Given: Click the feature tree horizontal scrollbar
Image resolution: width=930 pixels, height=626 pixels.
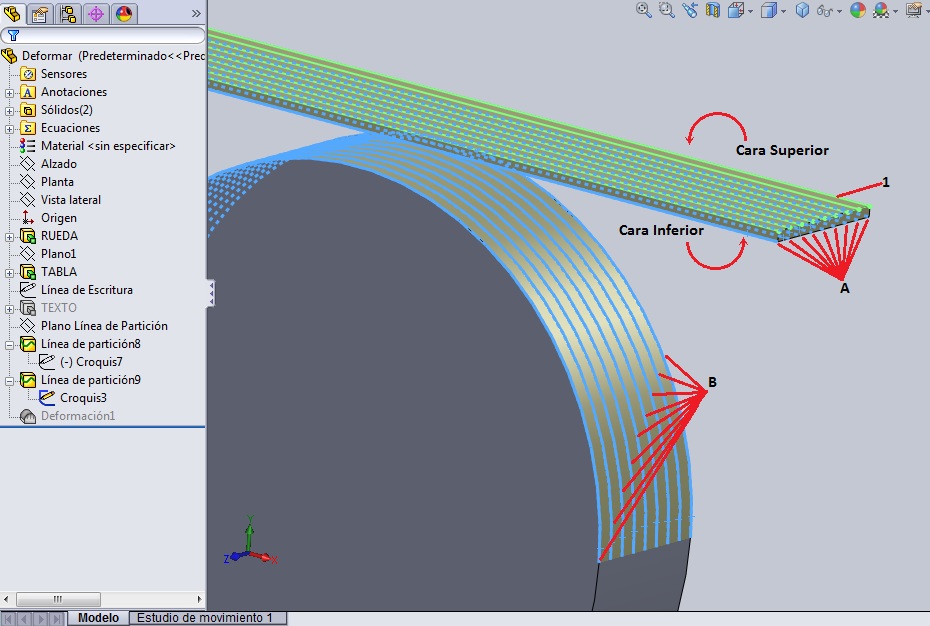Looking at the screenshot, I should click(100, 599).
